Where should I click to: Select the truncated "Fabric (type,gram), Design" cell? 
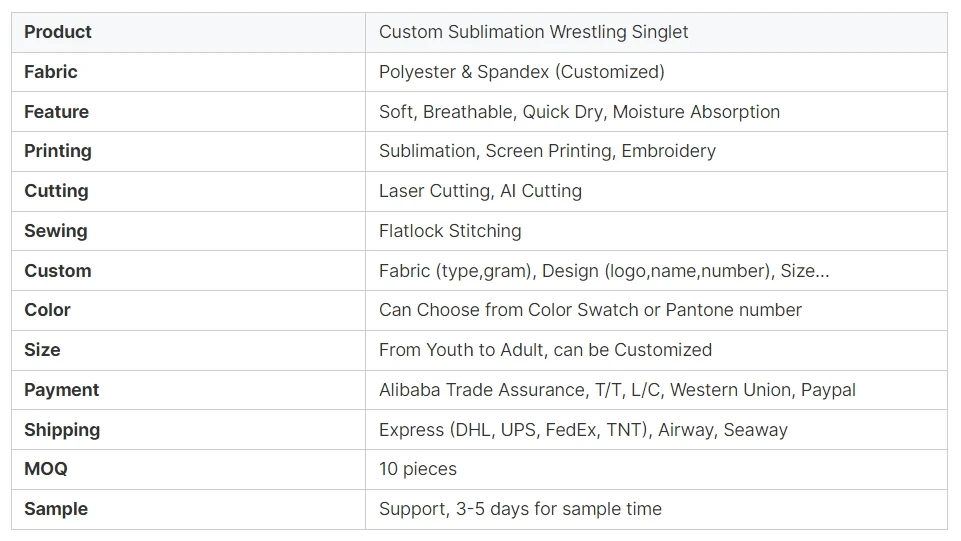click(x=603, y=271)
